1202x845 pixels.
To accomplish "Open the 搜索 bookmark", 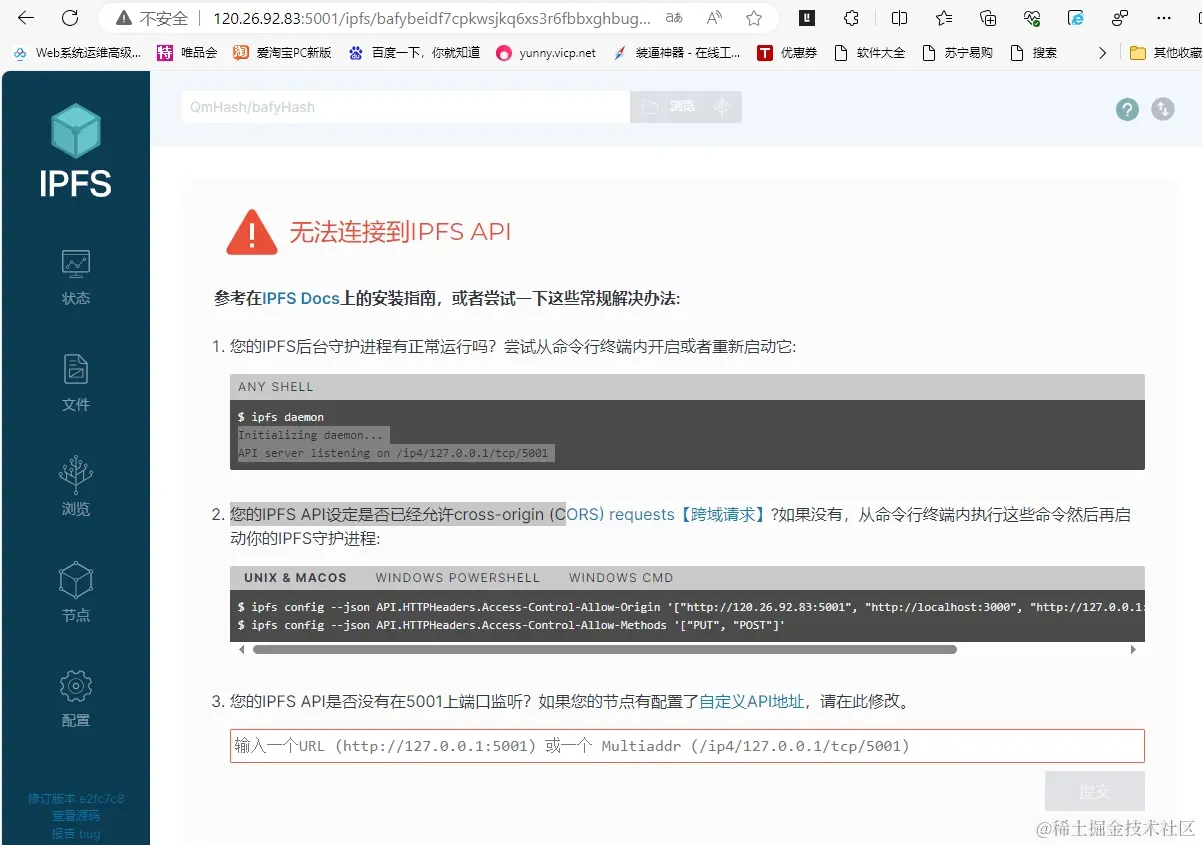I will pos(1034,53).
